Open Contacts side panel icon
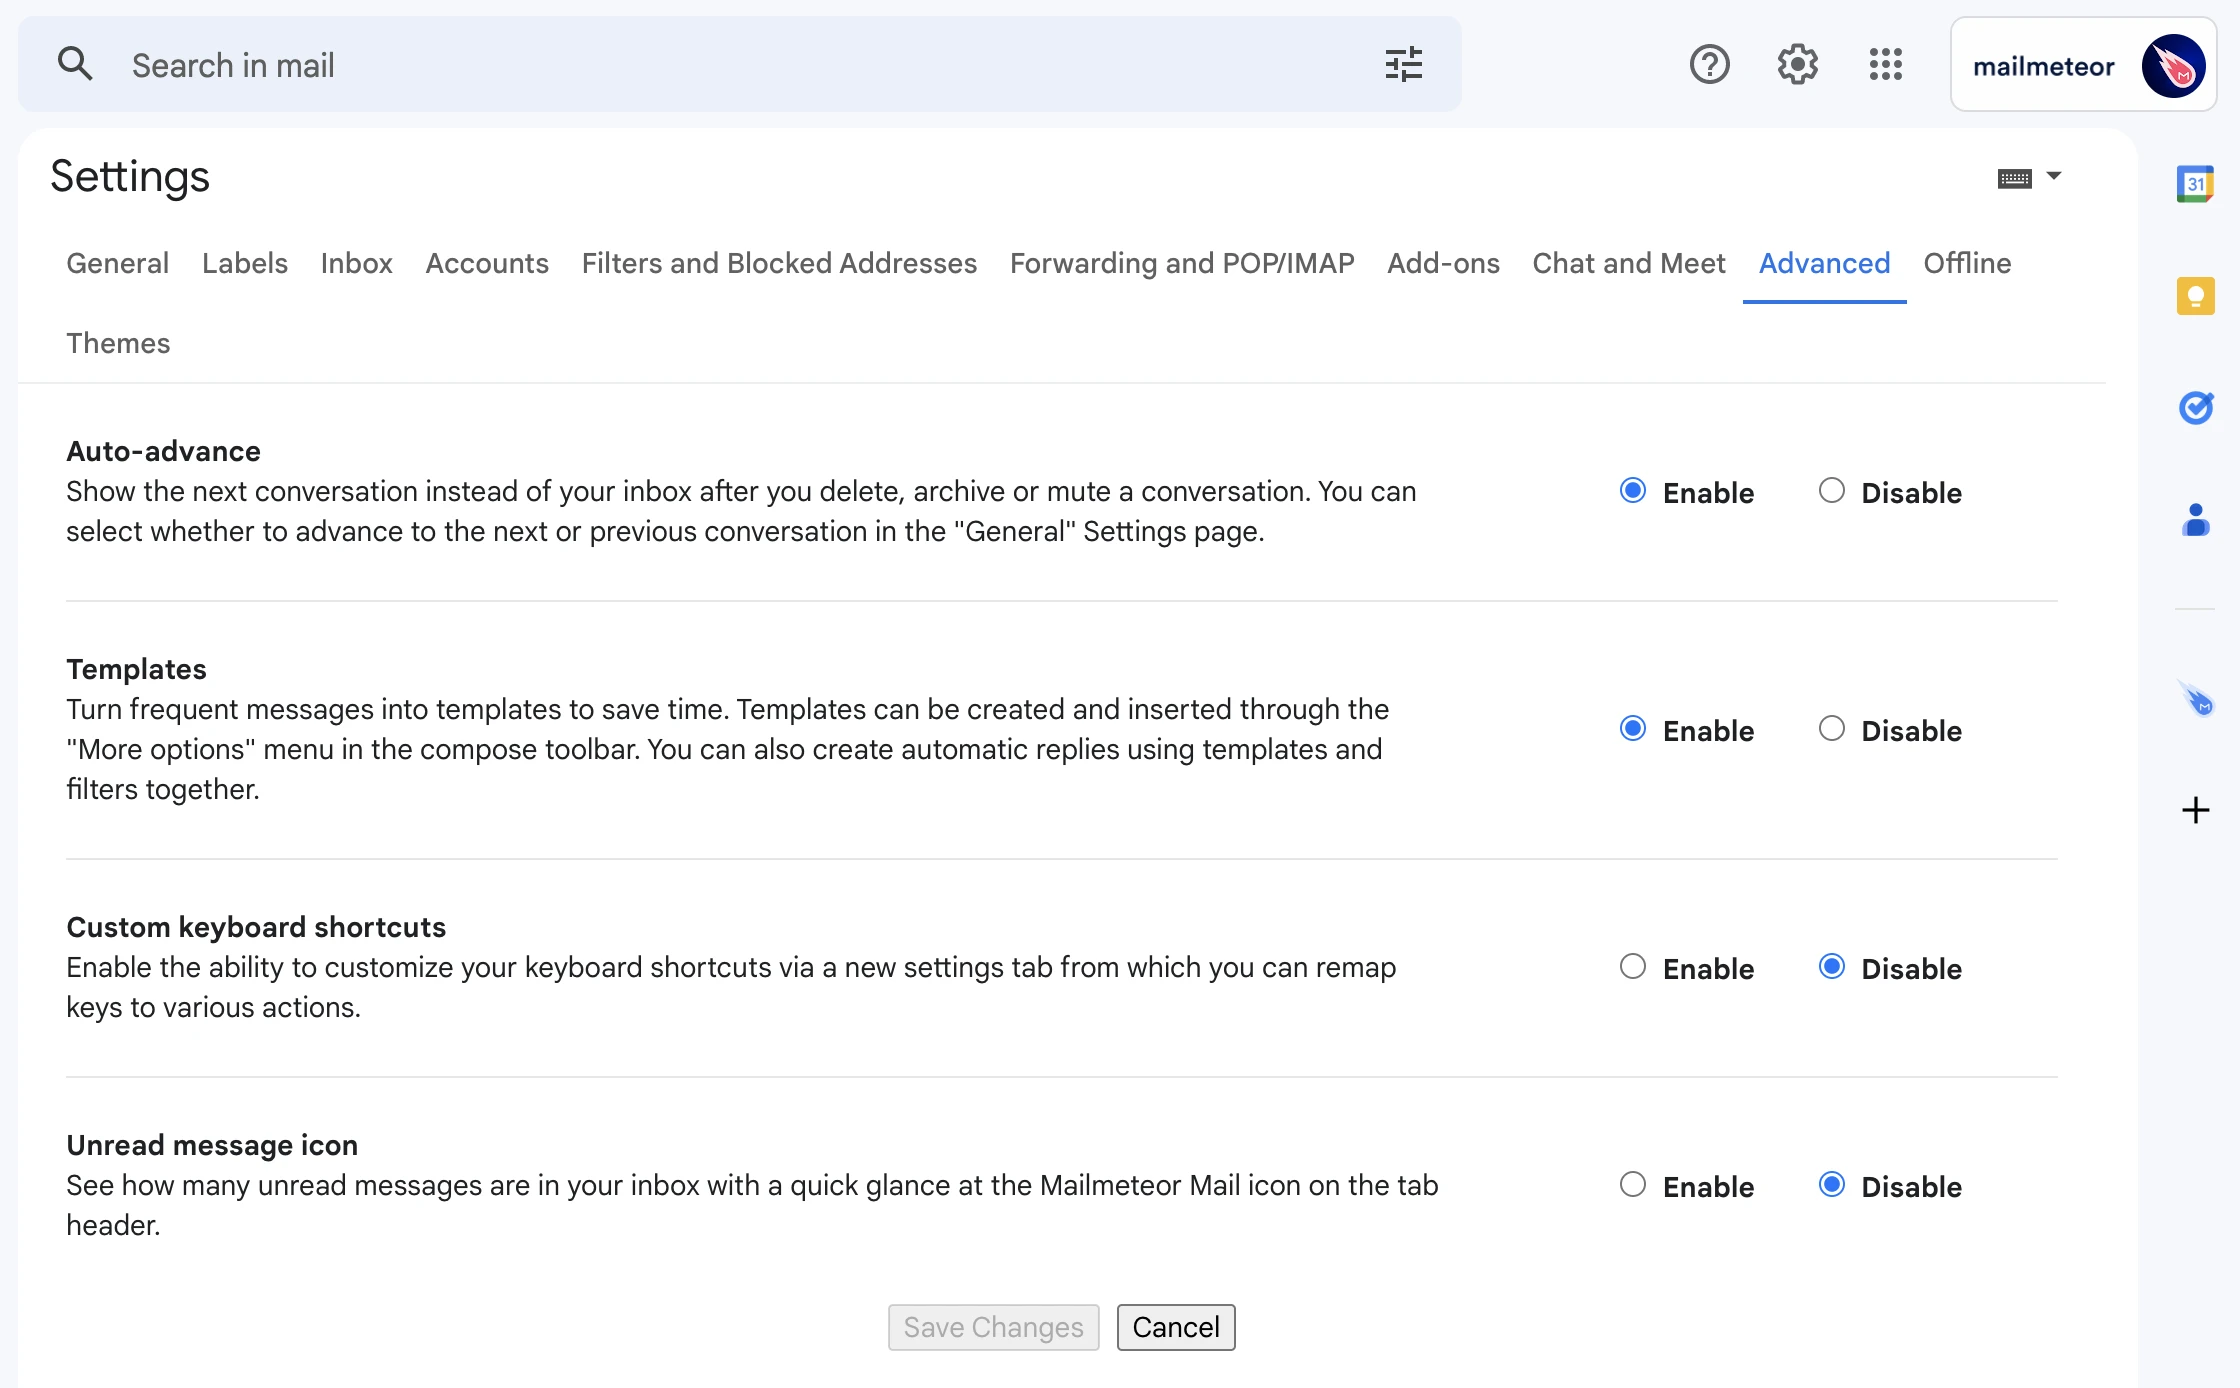The width and height of the screenshot is (2240, 1388). [x=2196, y=520]
